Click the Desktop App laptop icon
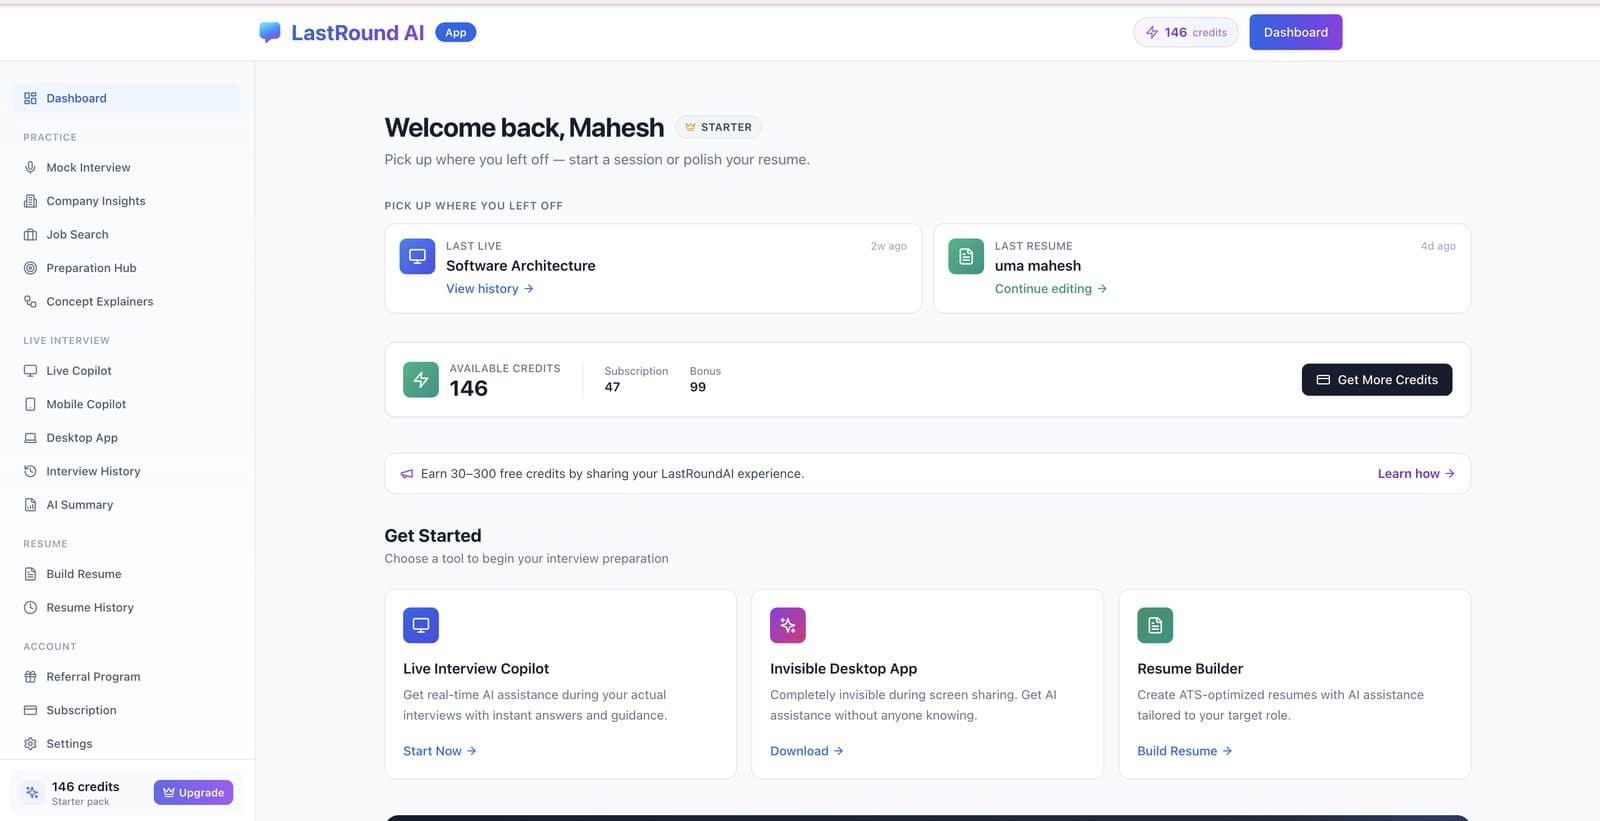 tap(30, 438)
